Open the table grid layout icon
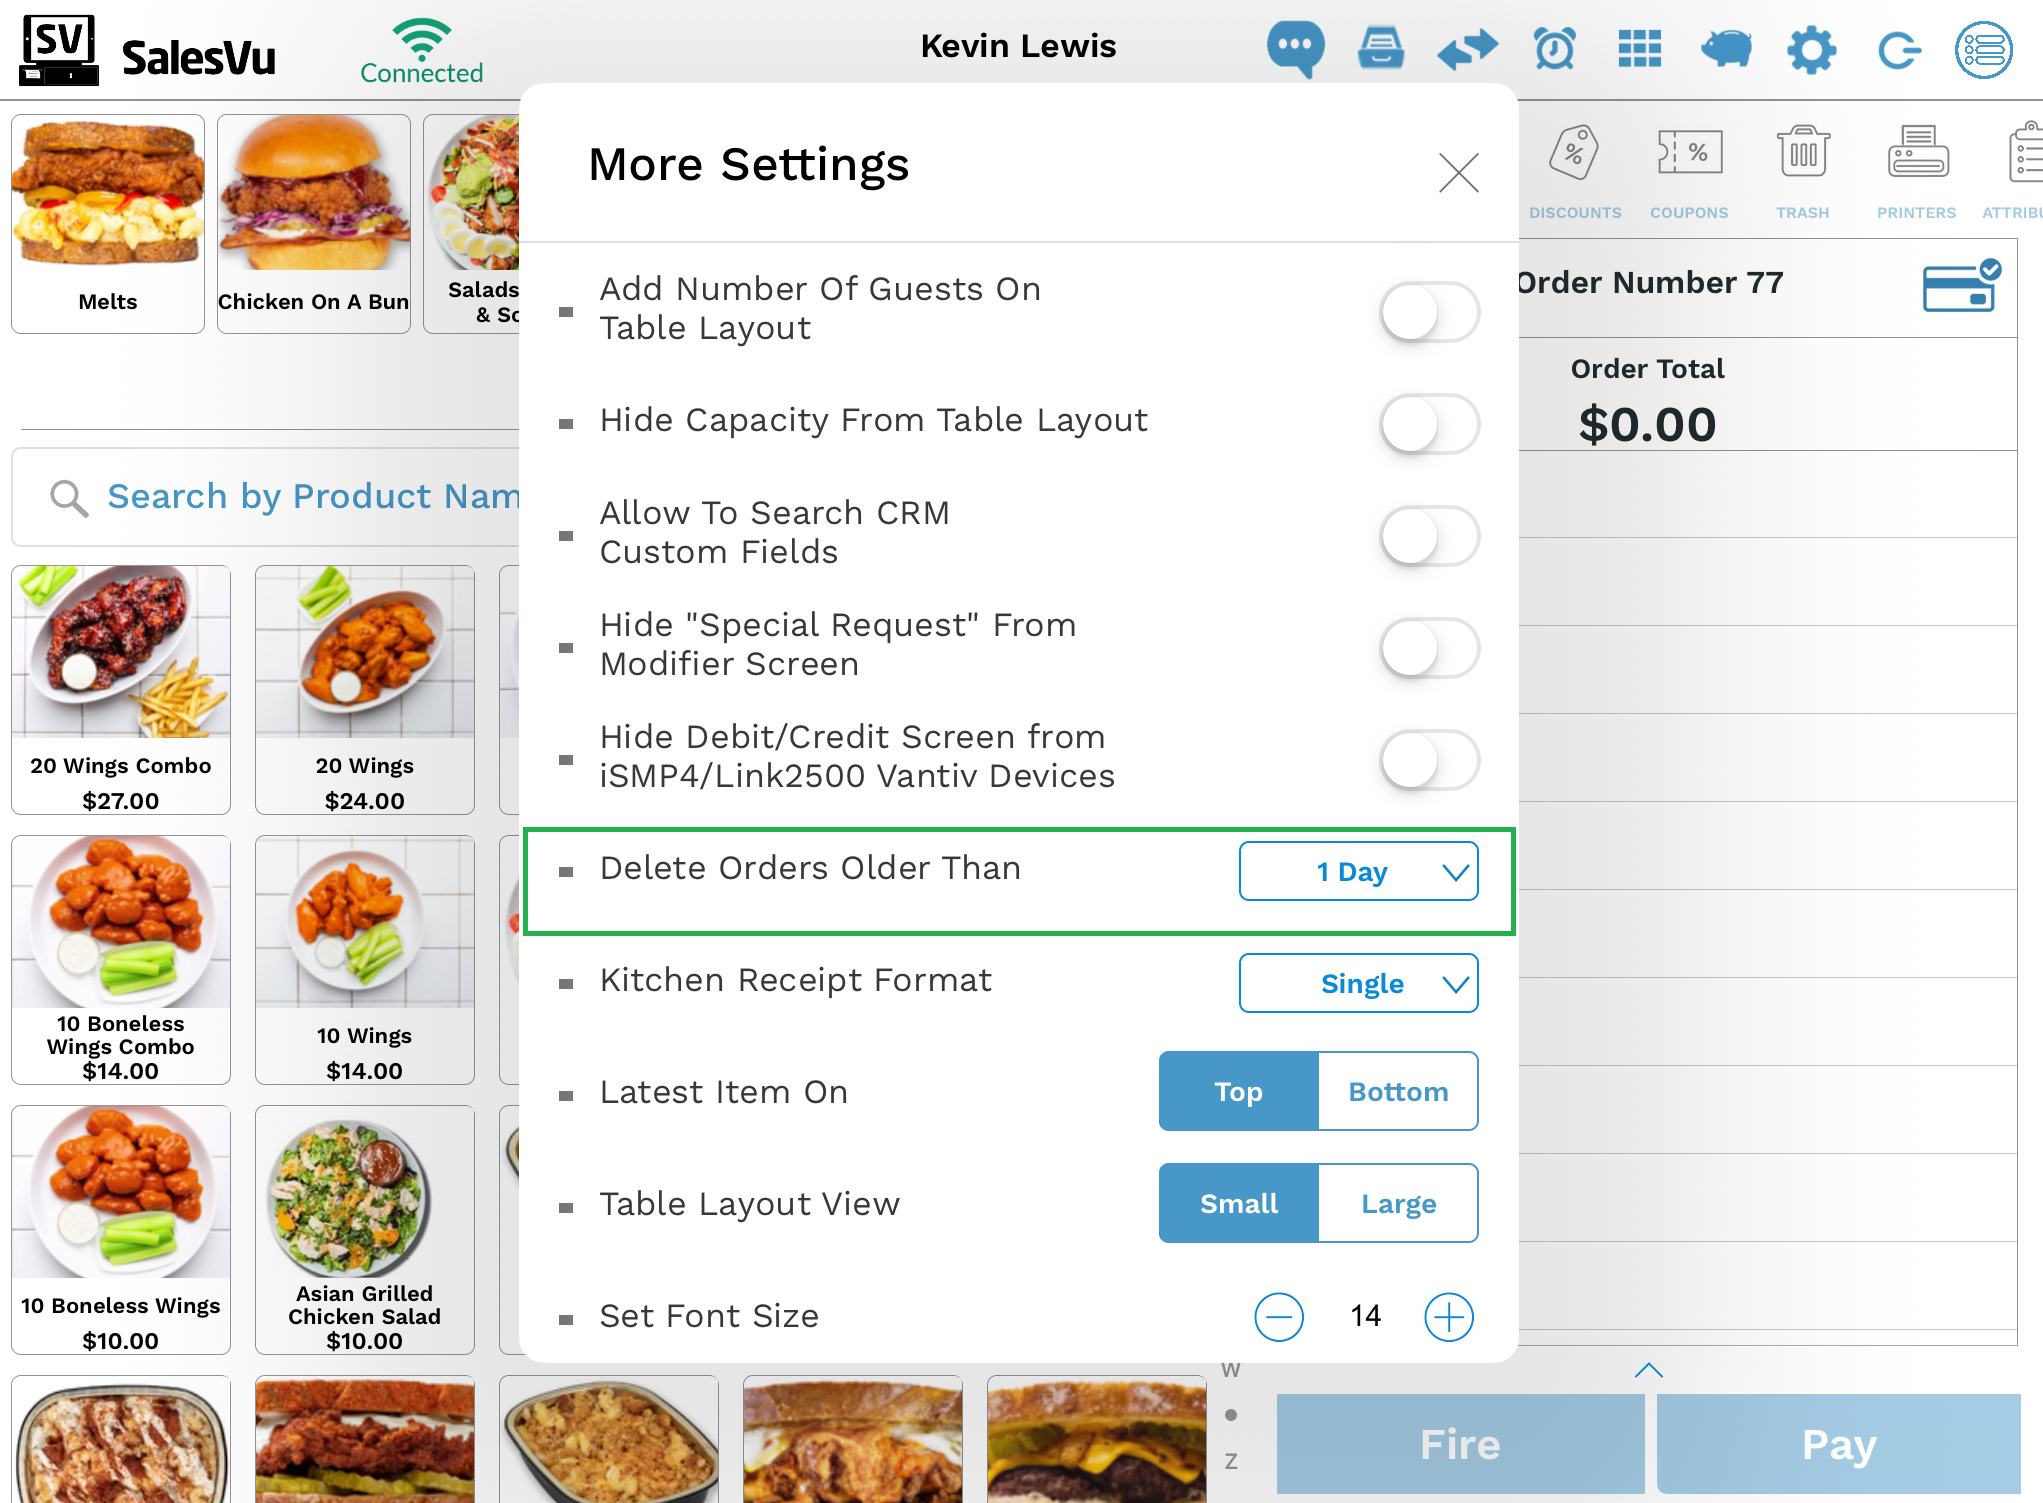Screen dimensions: 2043x1503 [x=1640, y=47]
